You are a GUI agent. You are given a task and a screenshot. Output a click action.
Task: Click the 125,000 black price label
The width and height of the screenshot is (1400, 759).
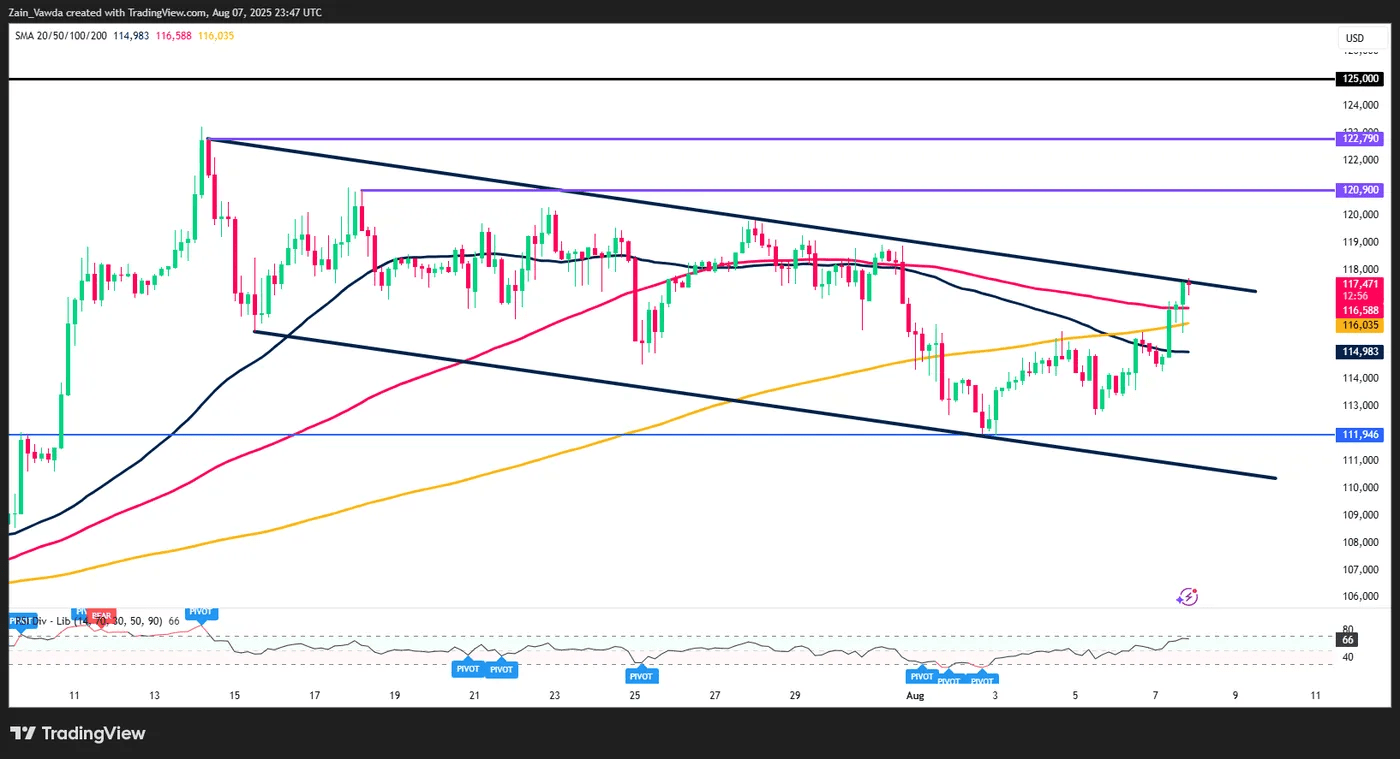click(x=1361, y=79)
